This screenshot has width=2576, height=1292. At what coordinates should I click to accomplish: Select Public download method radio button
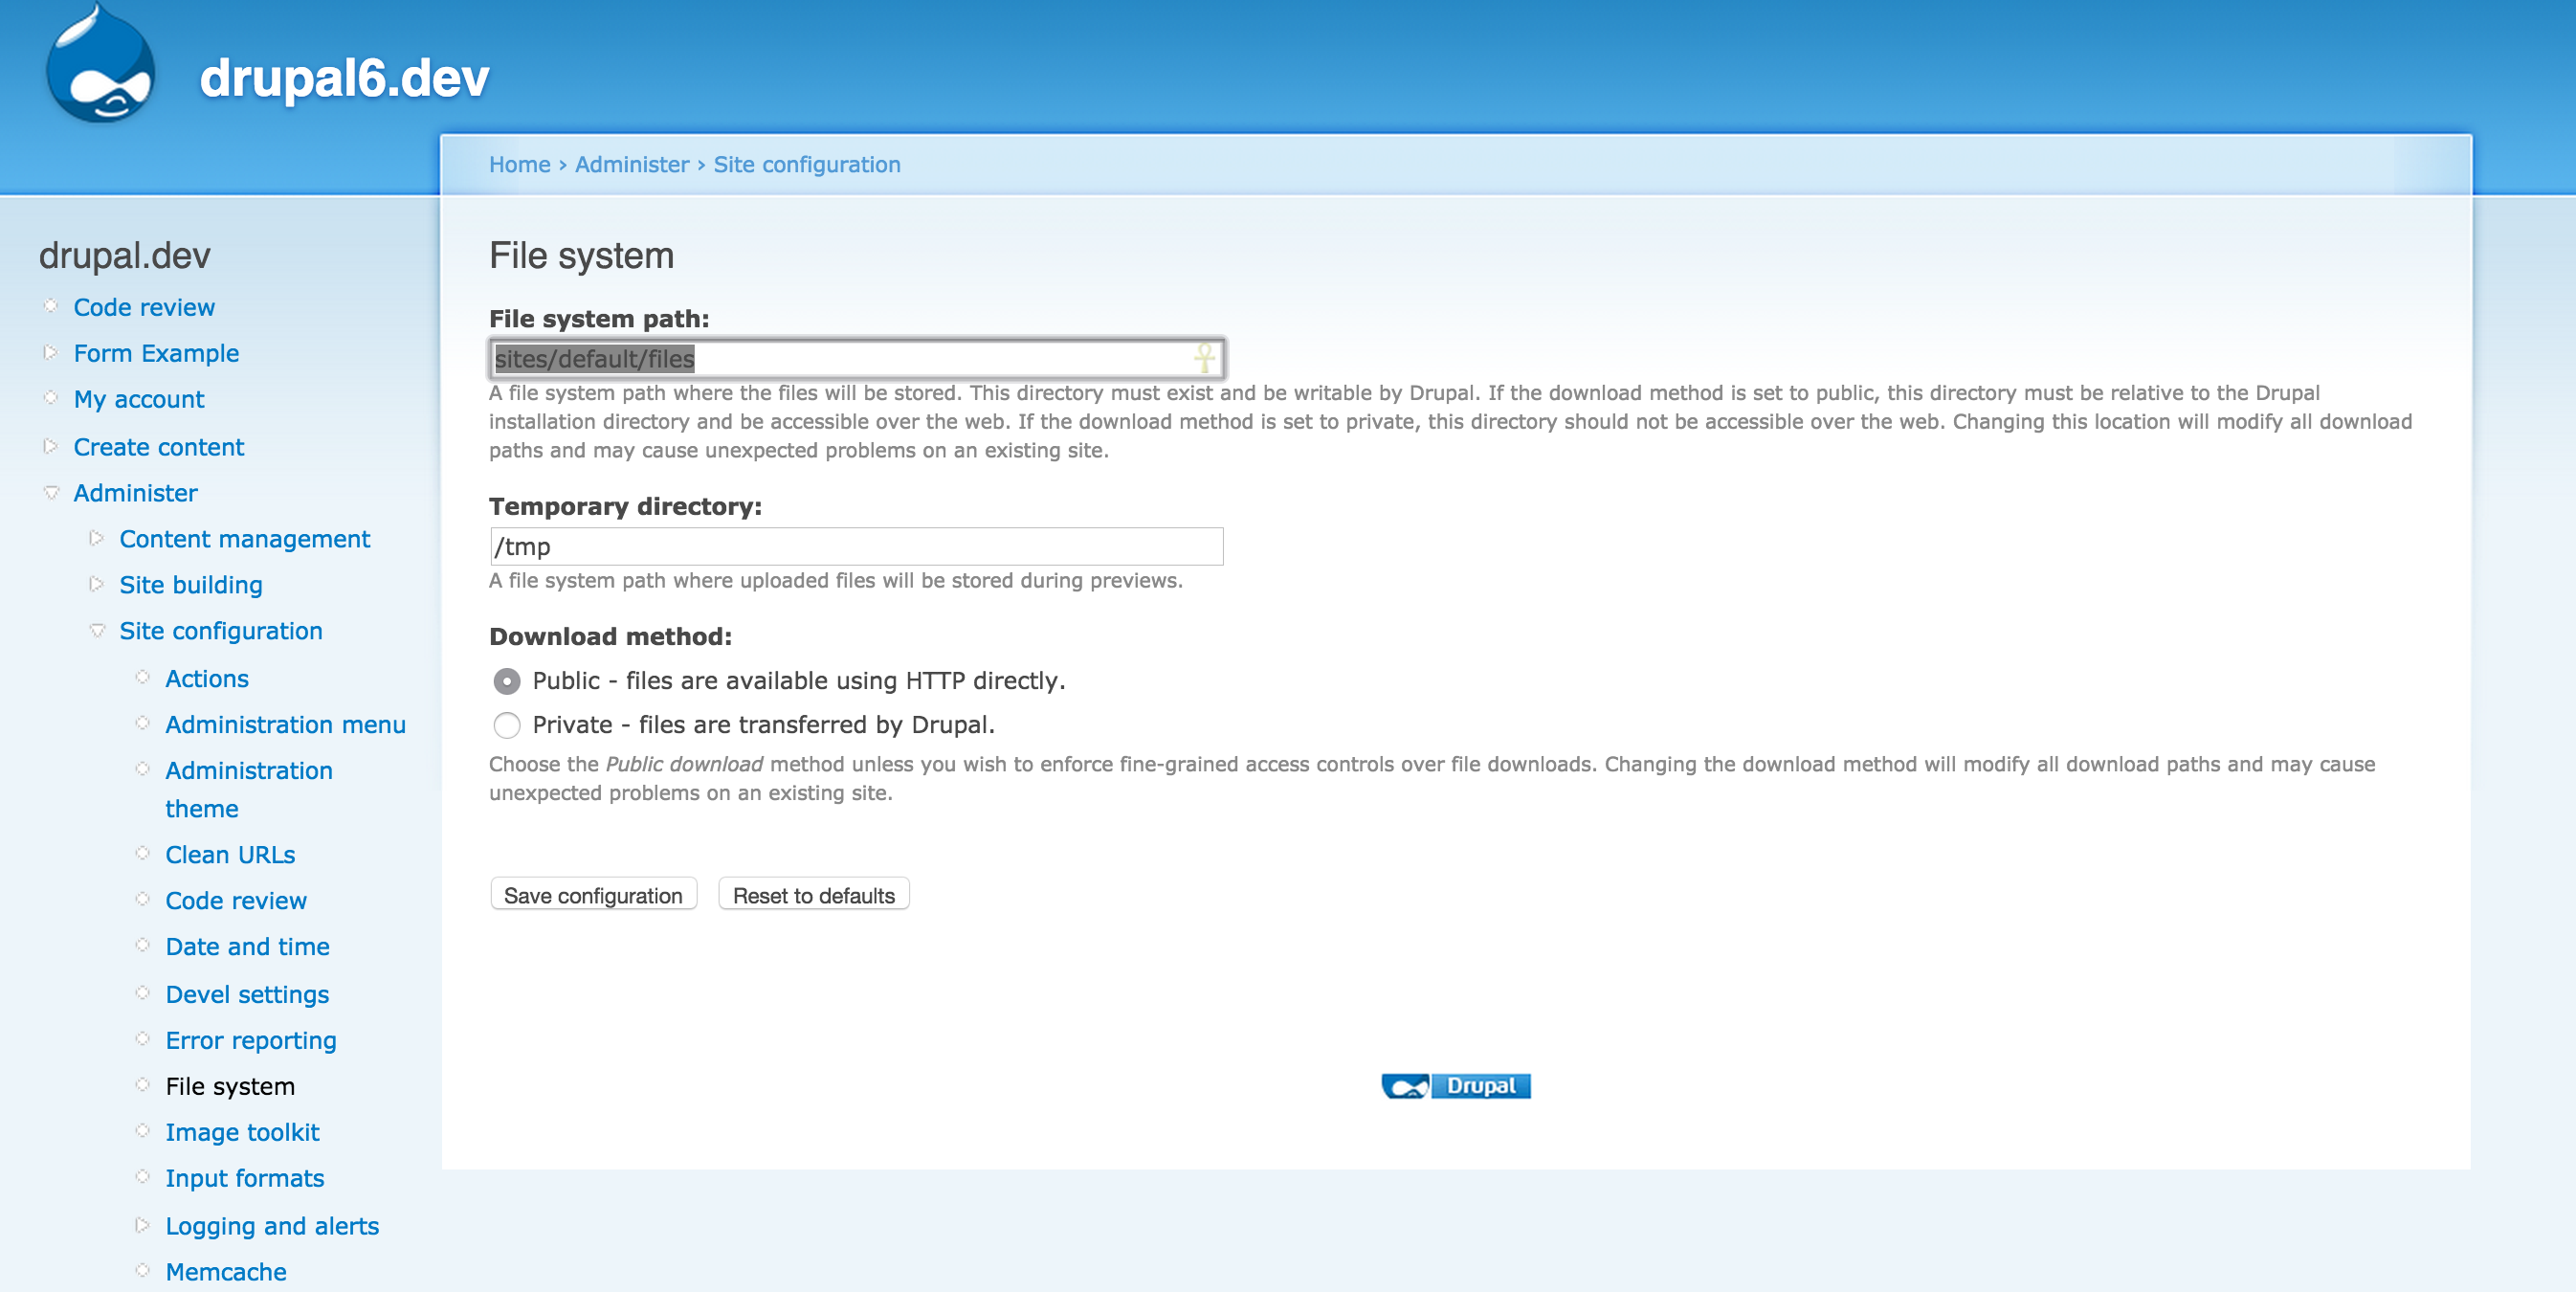coord(505,679)
